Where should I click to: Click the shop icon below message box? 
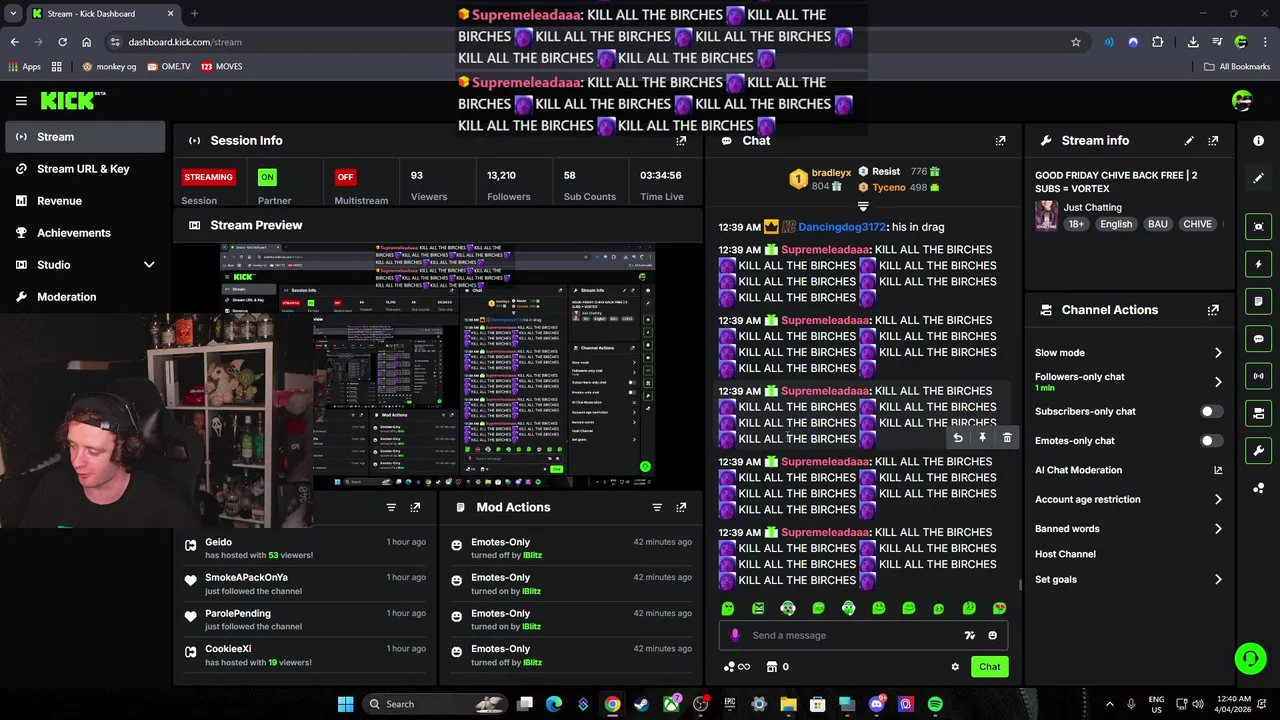pyautogui.click(x=772, y=667)
